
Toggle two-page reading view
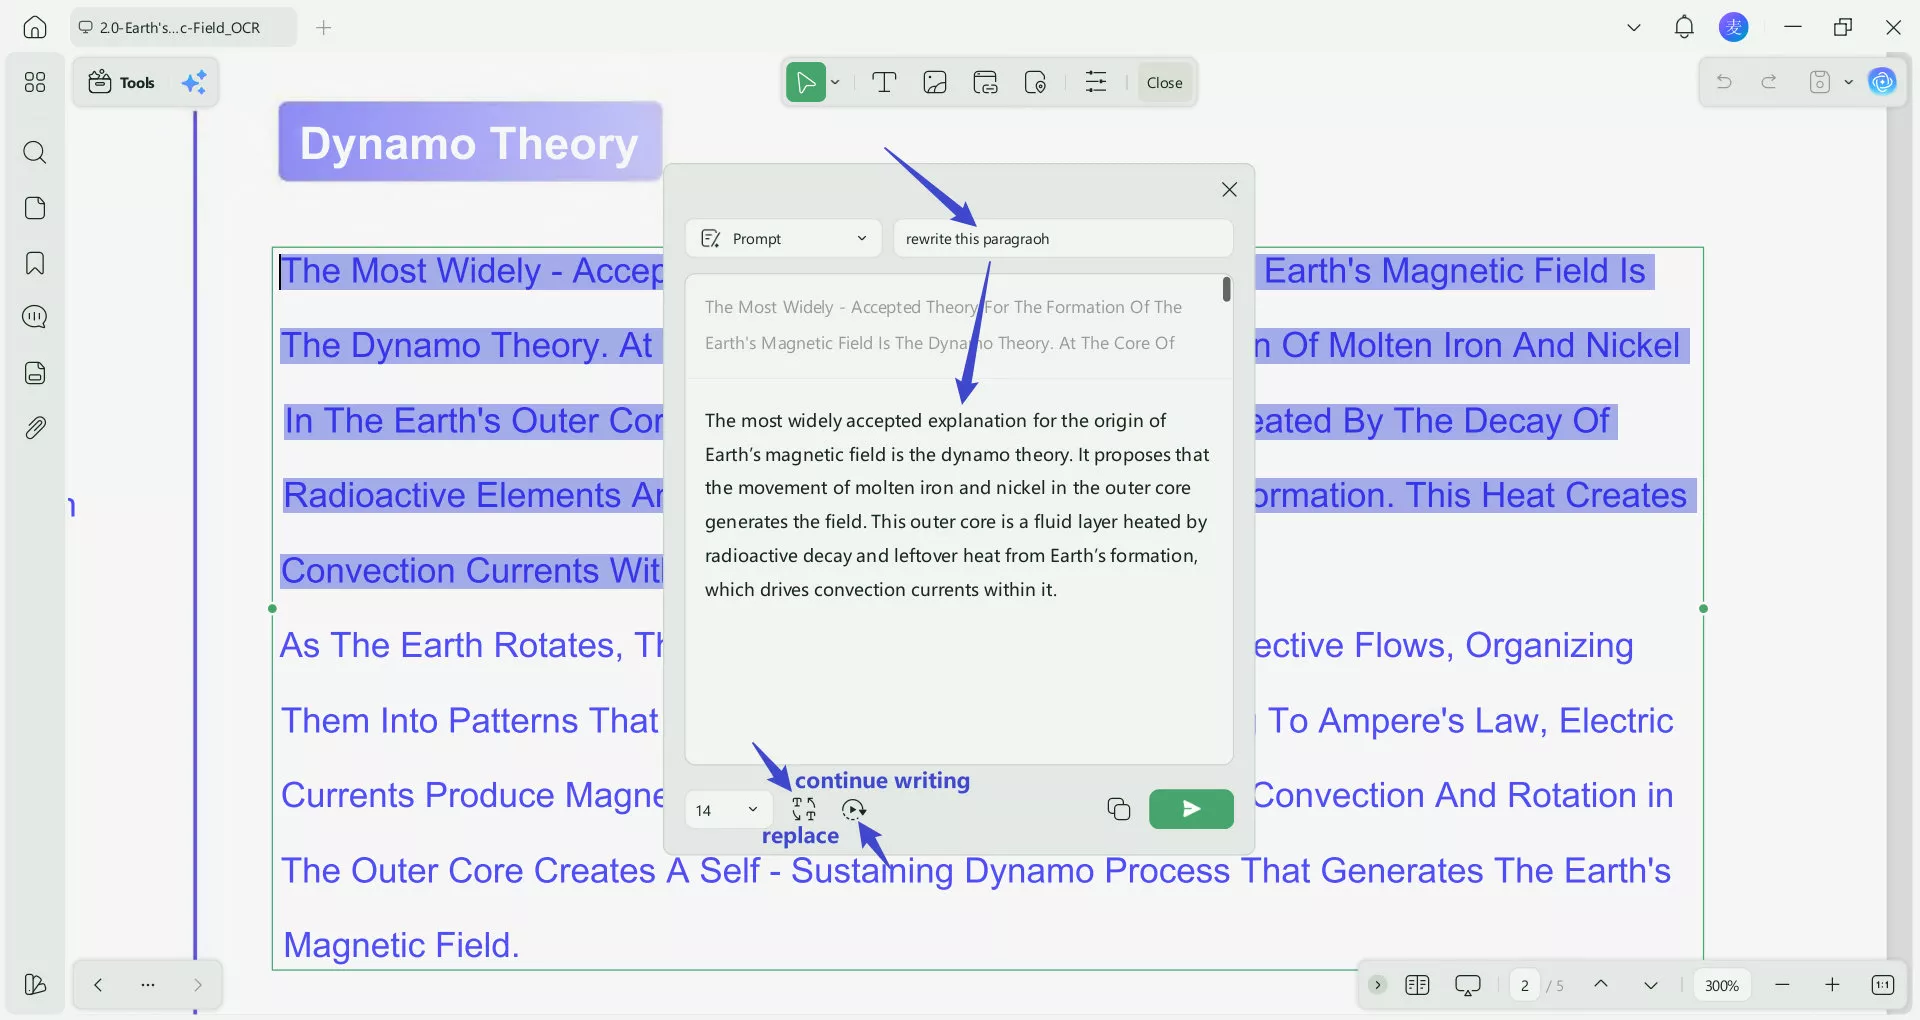(1417, 985)
